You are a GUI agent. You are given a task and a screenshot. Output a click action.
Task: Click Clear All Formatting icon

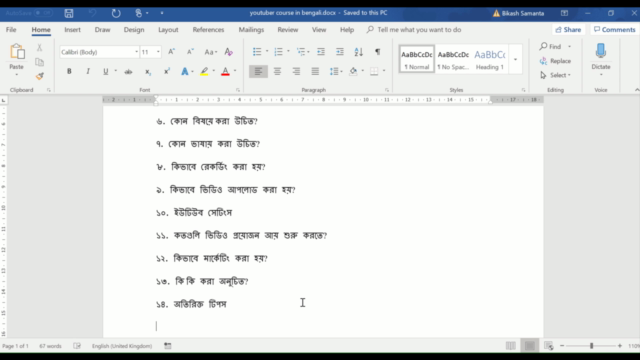(229, 52)
